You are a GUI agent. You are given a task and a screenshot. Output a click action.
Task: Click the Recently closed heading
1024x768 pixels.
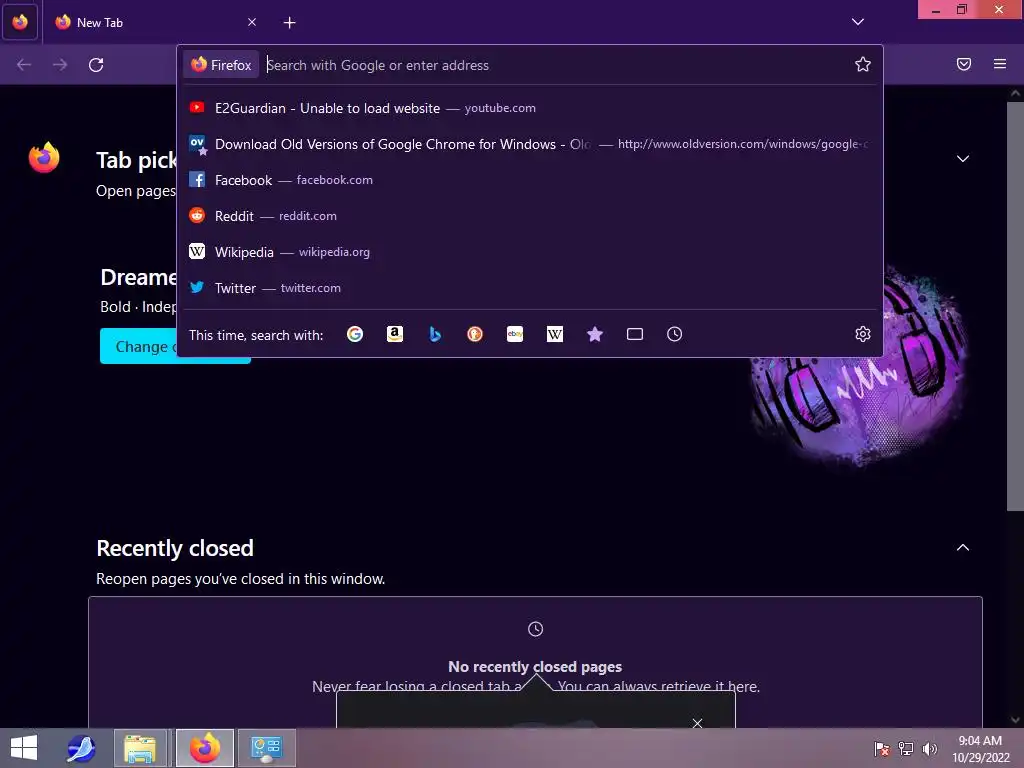pyautogui.click(x=175, y=548)
